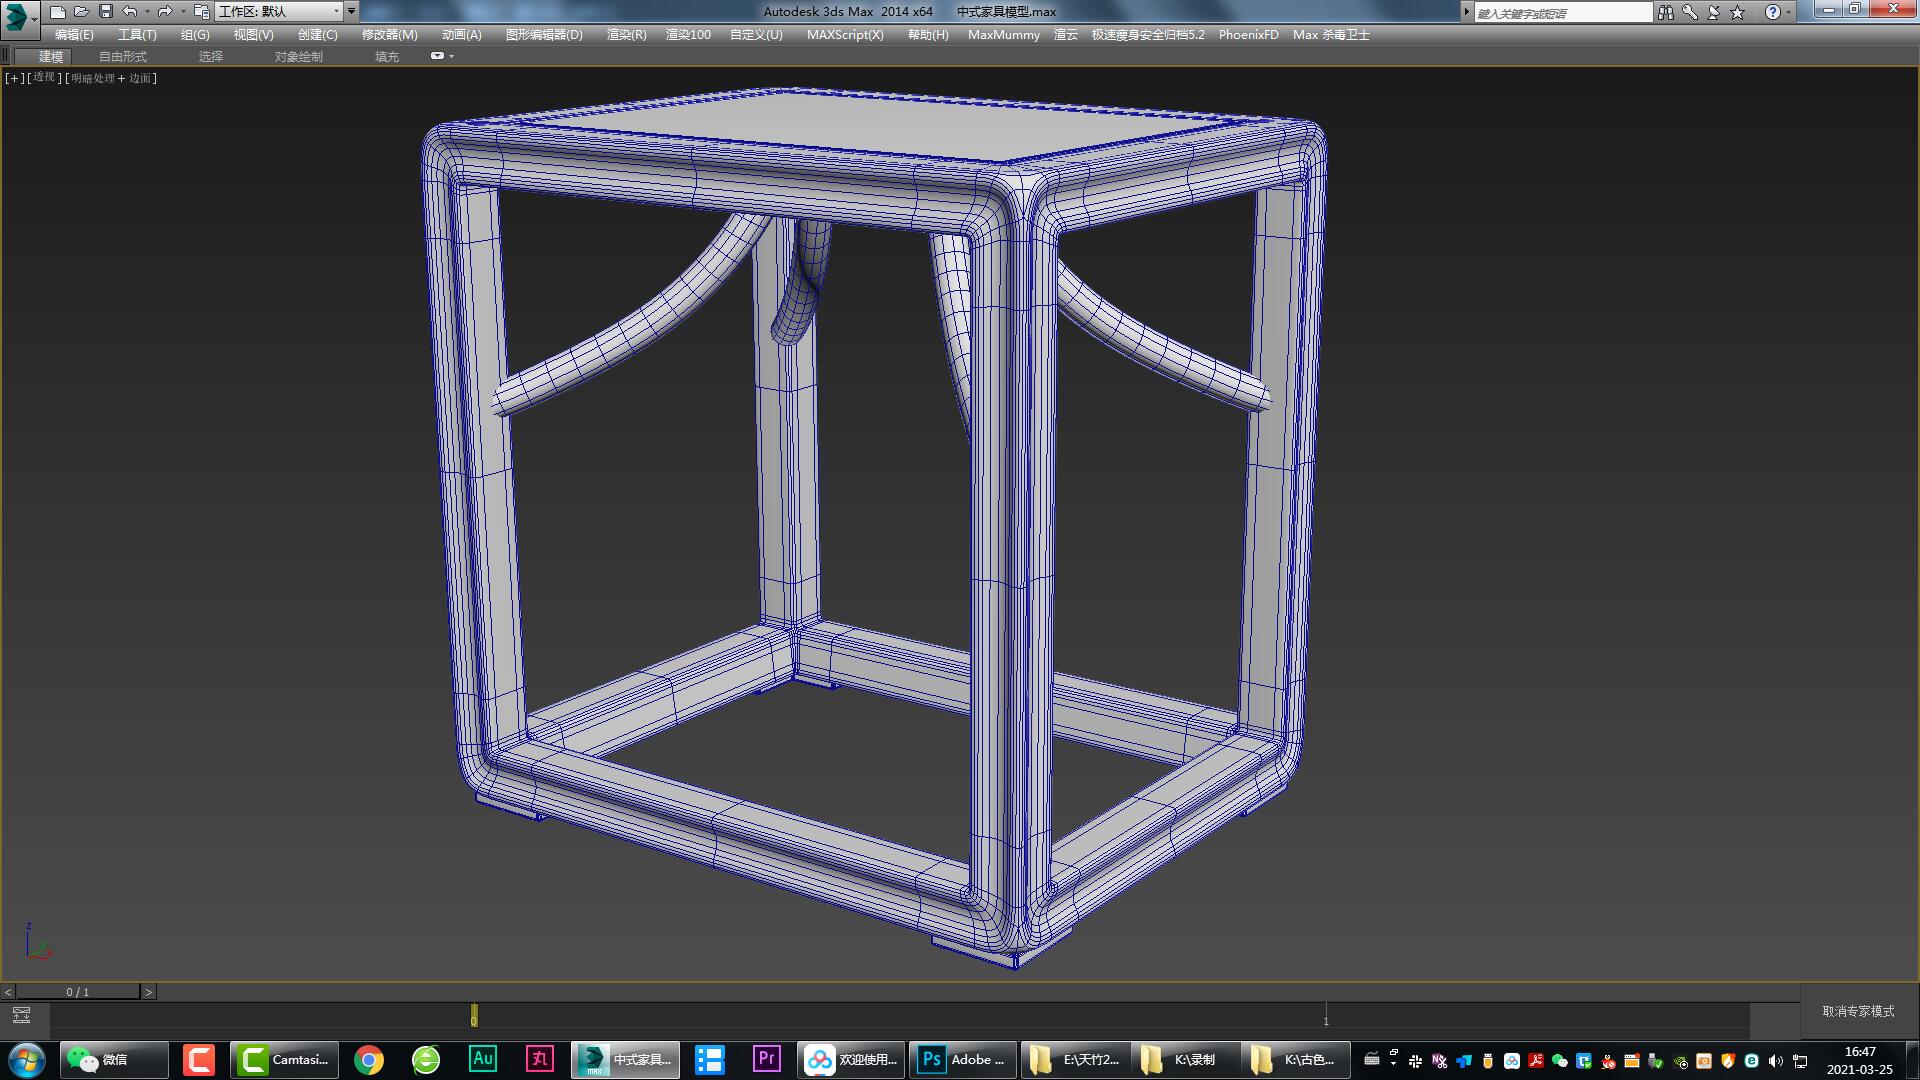Save the scene with the floppy disk icon
This screenshot has width=1920, height=1080.
point(106,12)
